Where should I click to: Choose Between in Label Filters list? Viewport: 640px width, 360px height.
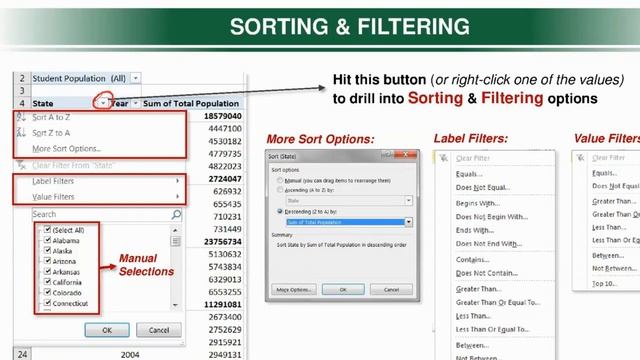[x=473, y=345]
